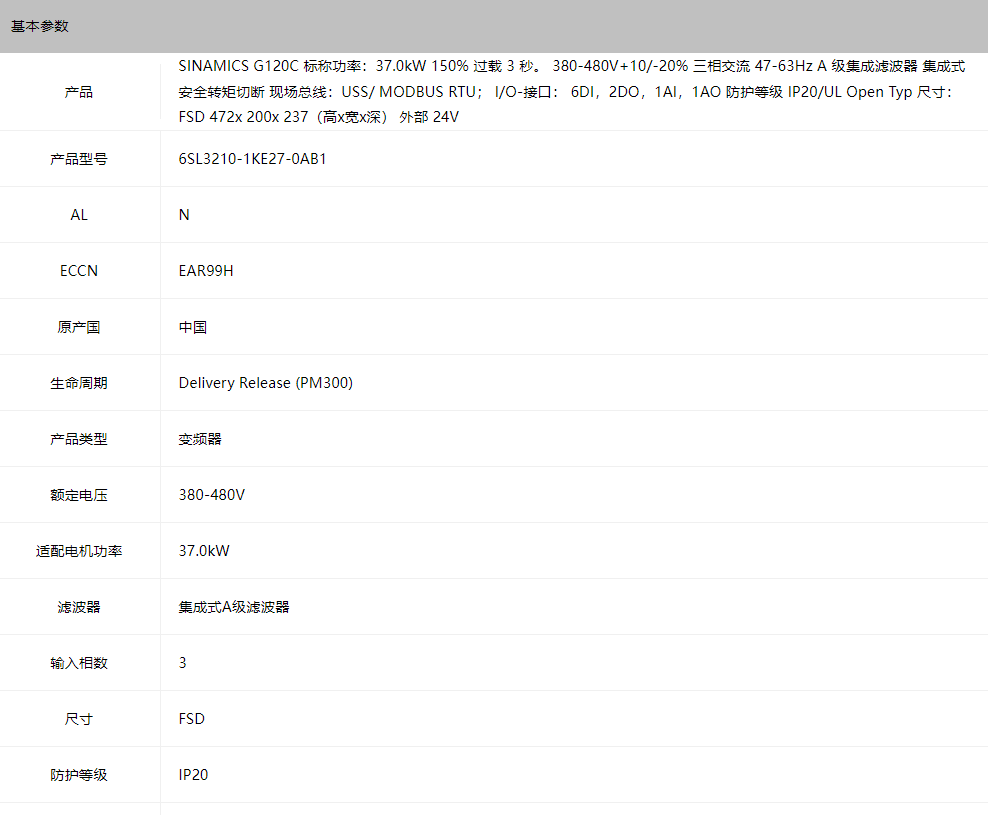Select the 生命周期 label
The width and height of the screenshot is (988, 815).
[79, 383]
